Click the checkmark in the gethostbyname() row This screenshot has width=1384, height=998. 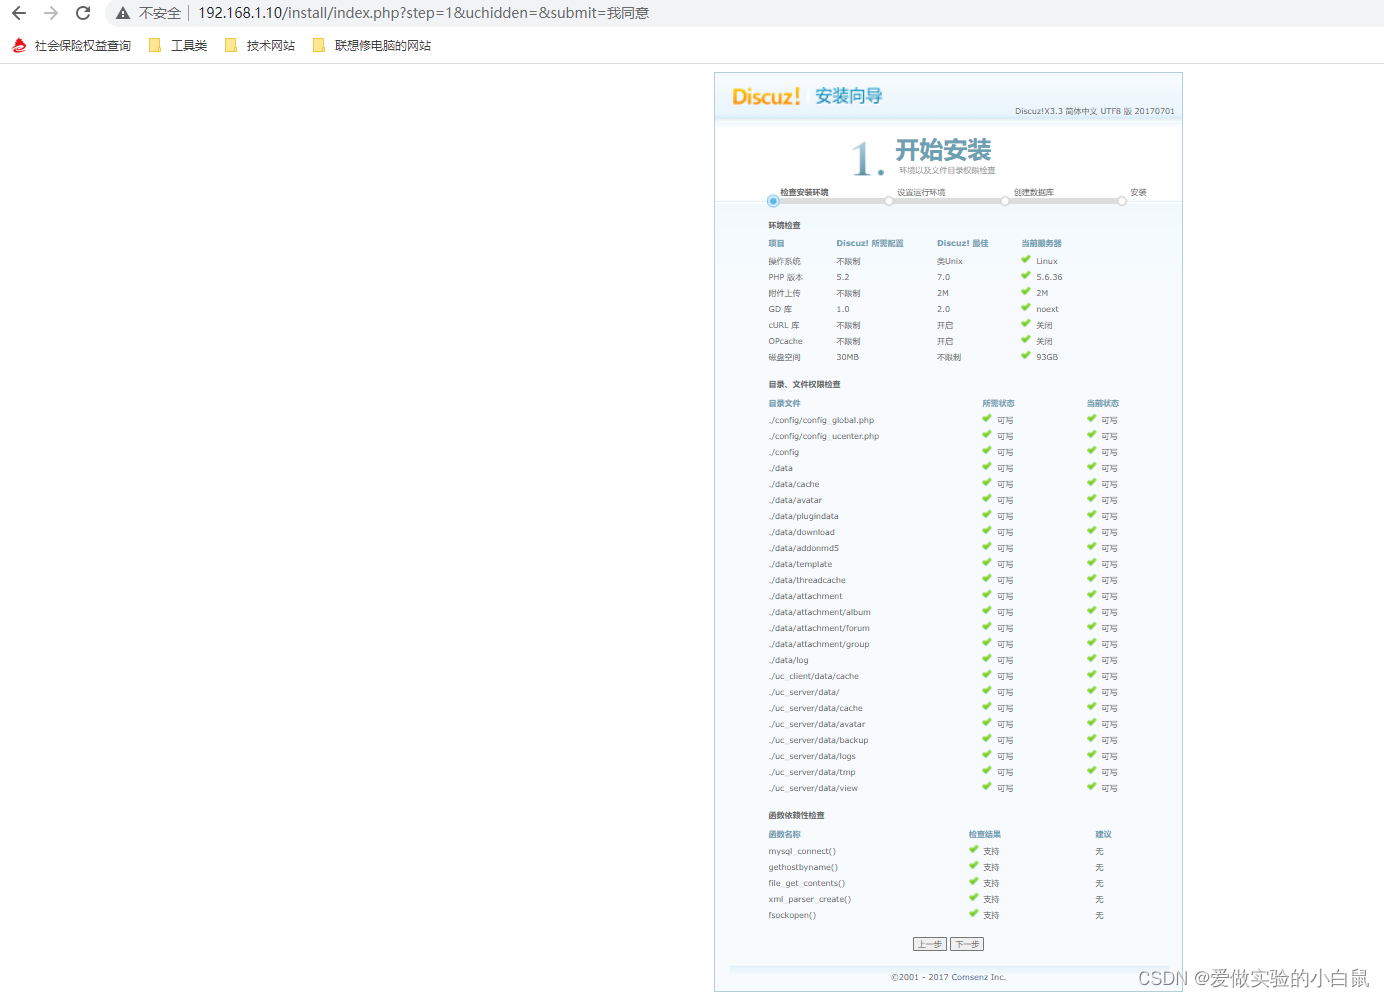click(973, 865)
